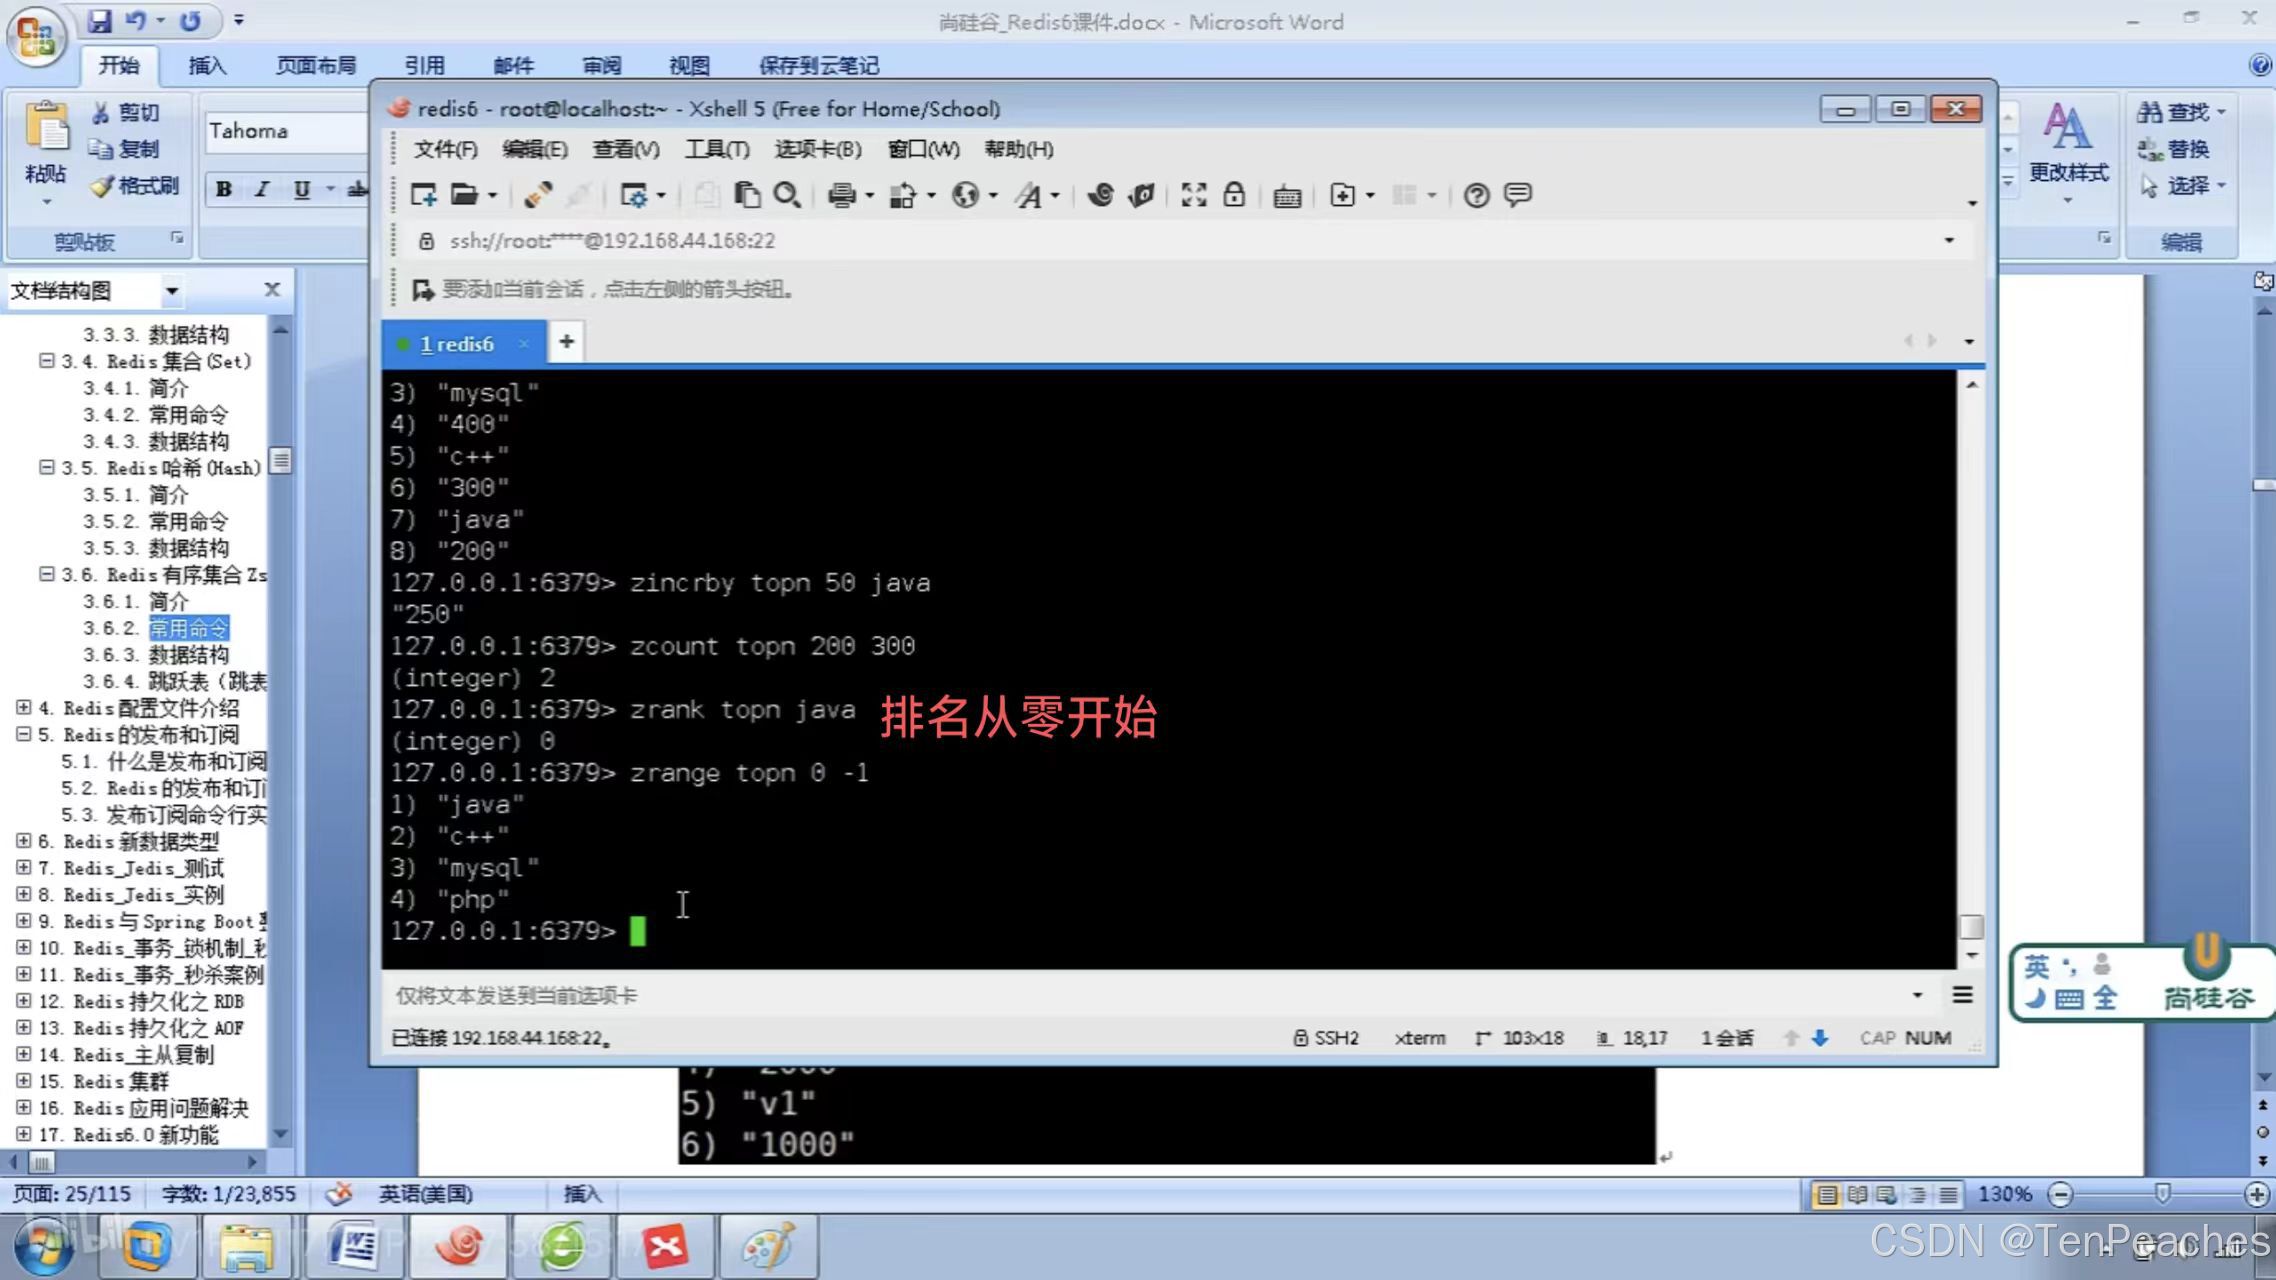Add a new Xshell tab with plus button
The image size is (2276, 1280).
tap(566, 342)
